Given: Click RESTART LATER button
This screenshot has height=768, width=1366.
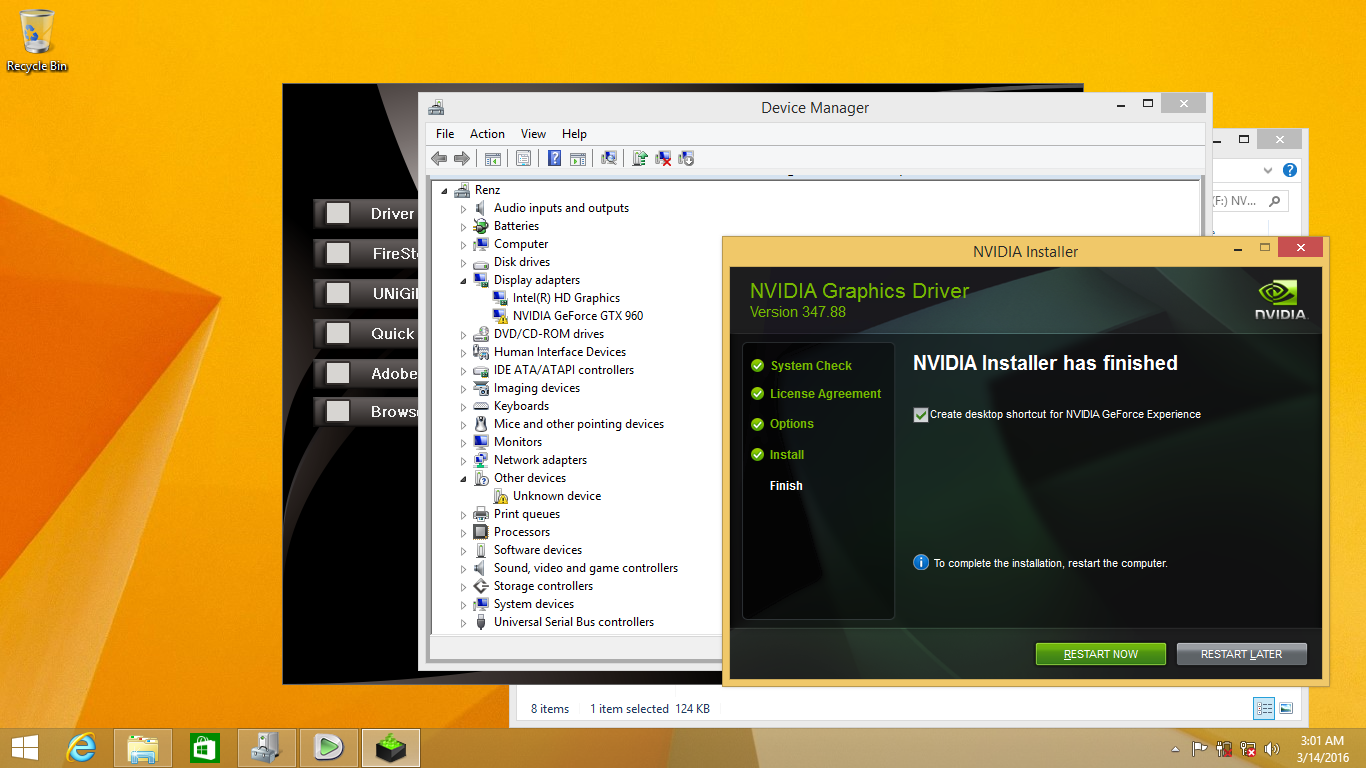Looking at the screenshot, I should [x=1241, y=654].
